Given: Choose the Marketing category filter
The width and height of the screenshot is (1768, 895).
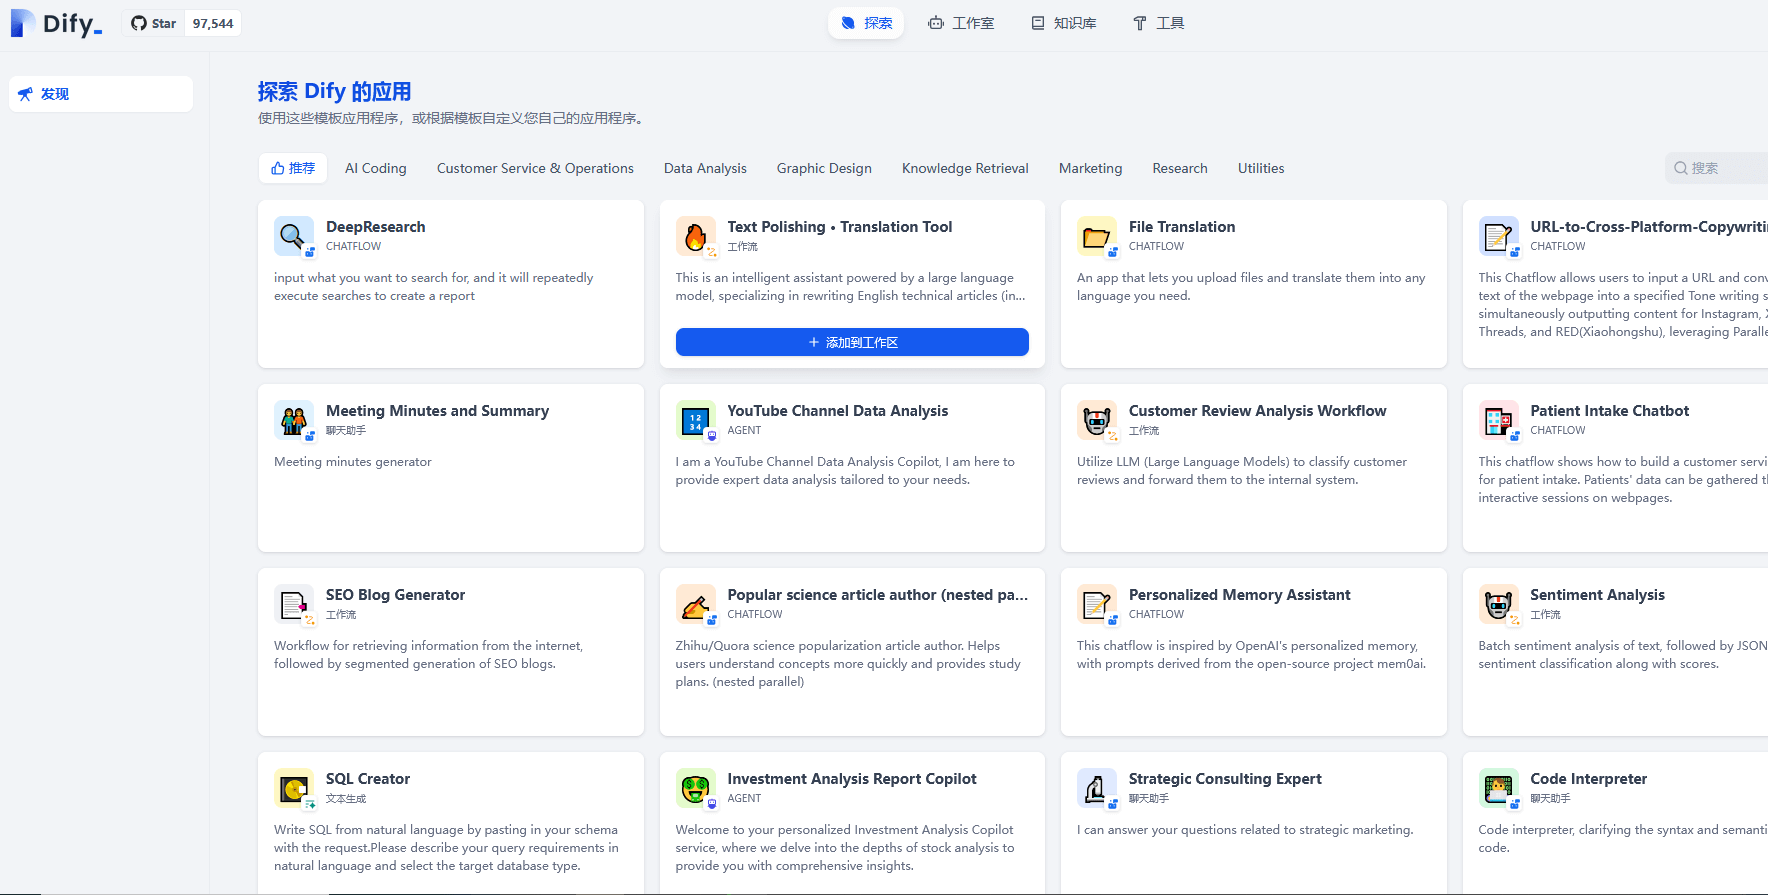Looking at the screenshot, I should click(x=1090, y=168).
